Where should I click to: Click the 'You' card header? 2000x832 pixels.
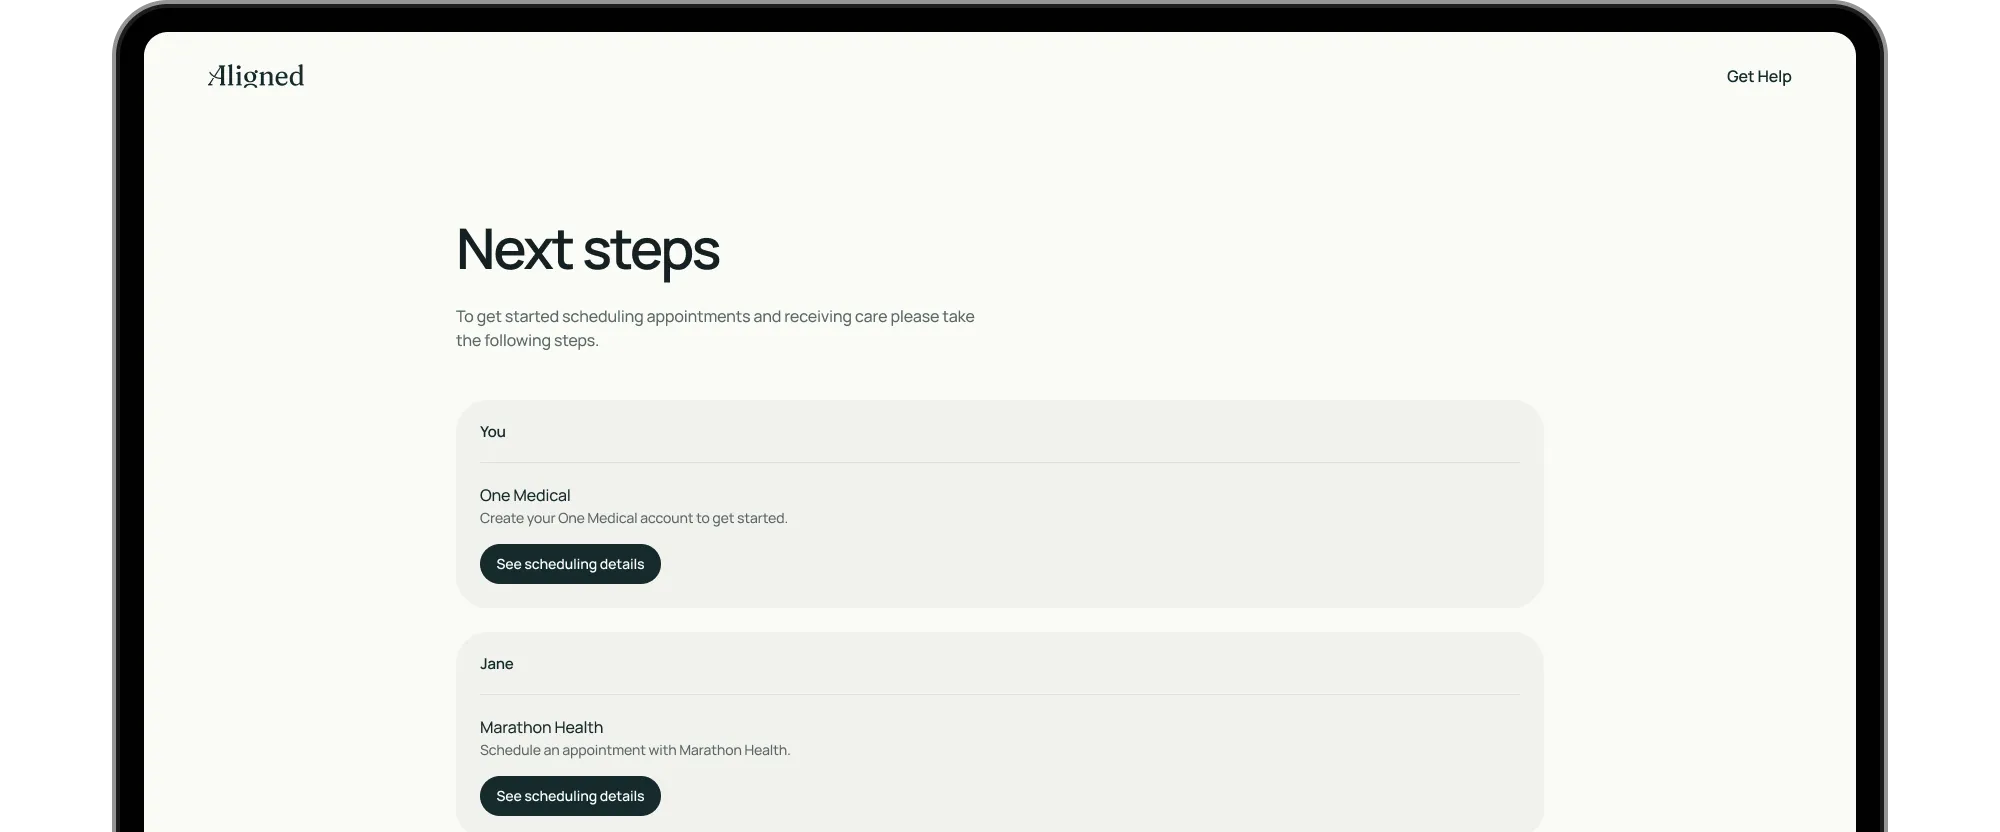(x=493, y=432)
